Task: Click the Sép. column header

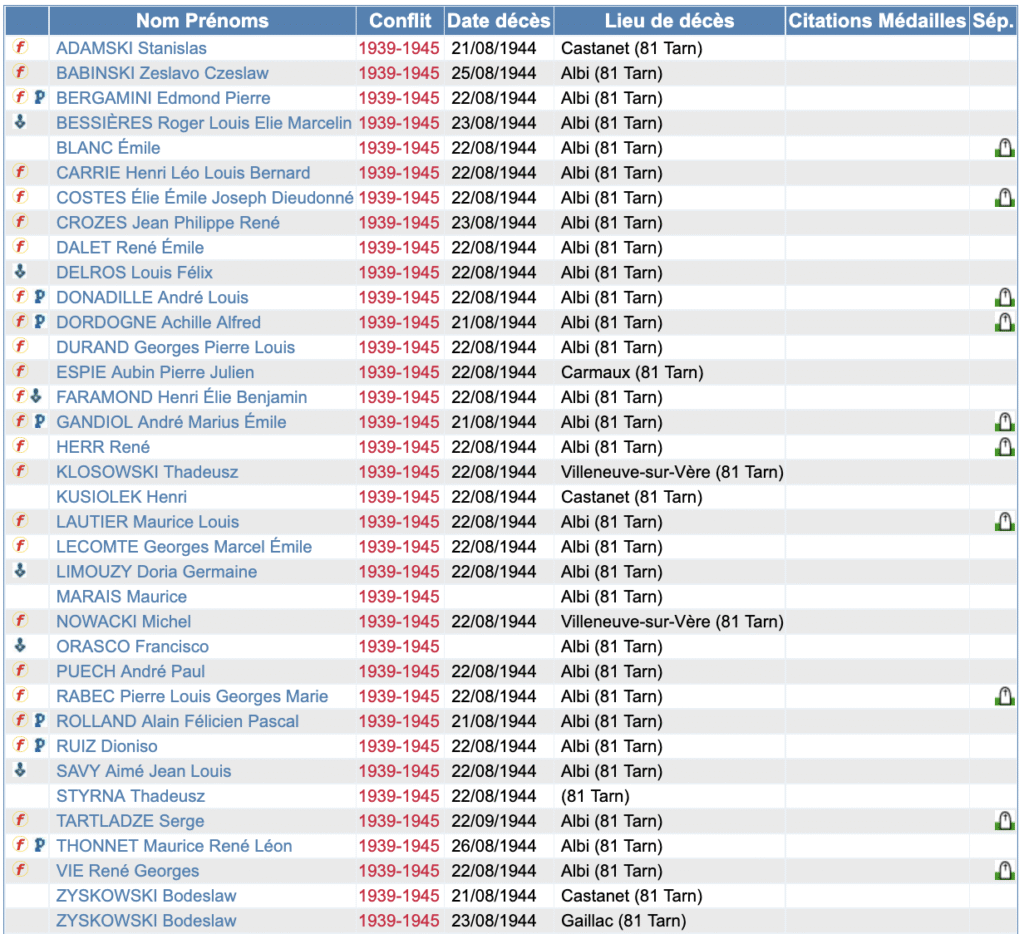Action: click(993, 21)
